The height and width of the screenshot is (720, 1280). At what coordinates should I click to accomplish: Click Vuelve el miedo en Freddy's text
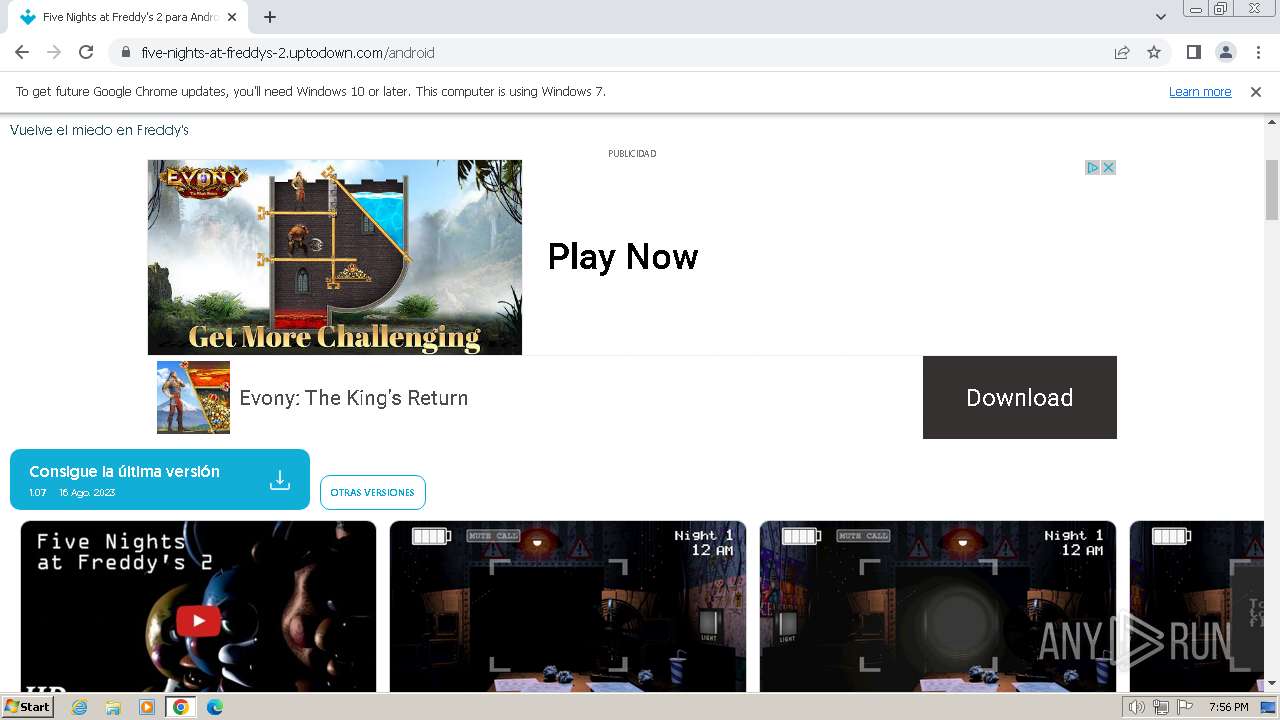point(99,130)
